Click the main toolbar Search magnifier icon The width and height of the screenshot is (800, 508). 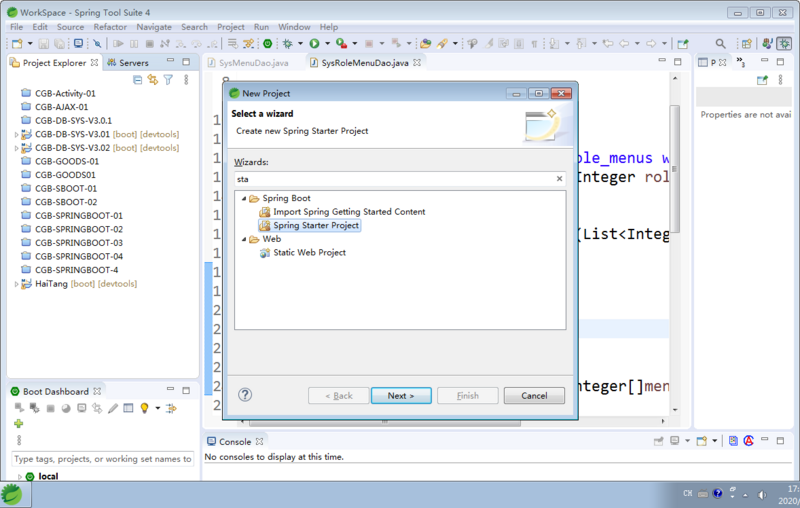pyautogui.click(x=720, y=44)
